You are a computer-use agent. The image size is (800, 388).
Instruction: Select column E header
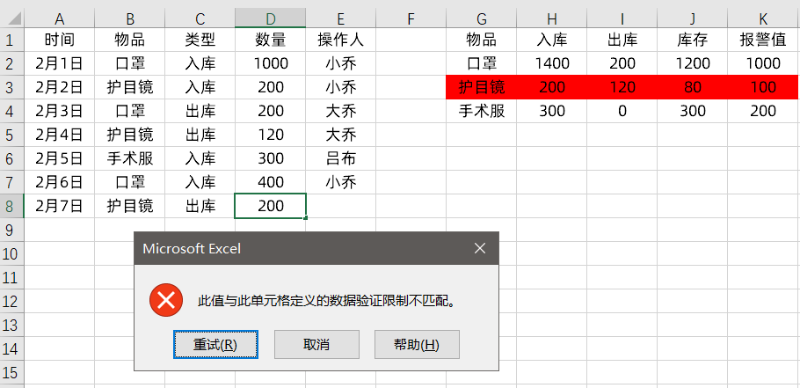pos(341,19)
